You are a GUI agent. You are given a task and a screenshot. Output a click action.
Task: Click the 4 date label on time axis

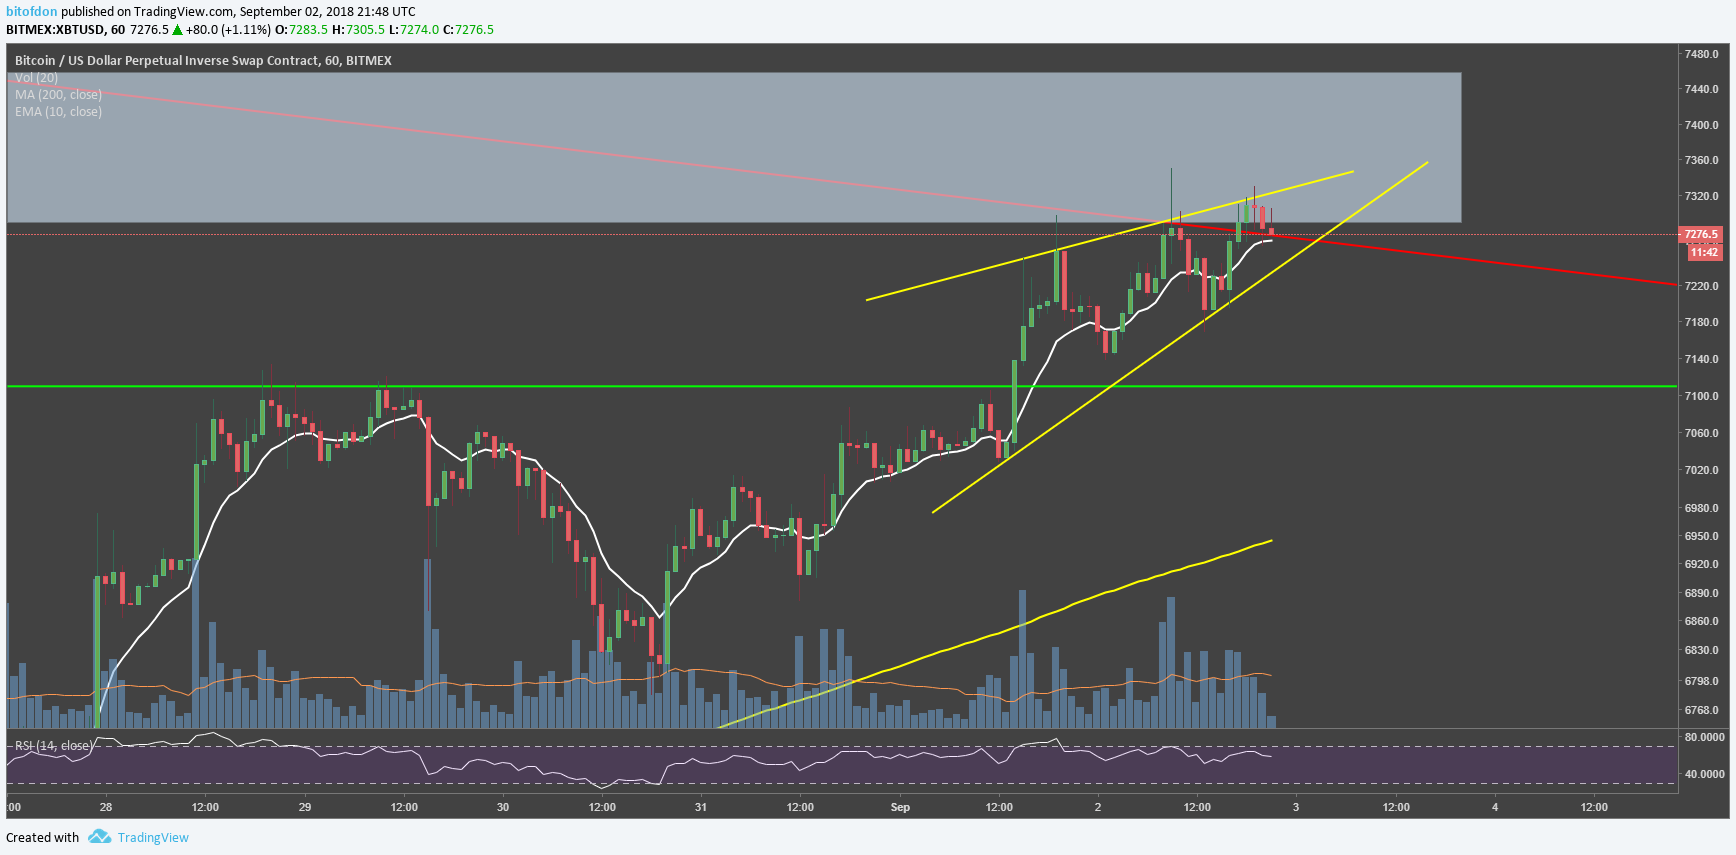click(1495, 807)
